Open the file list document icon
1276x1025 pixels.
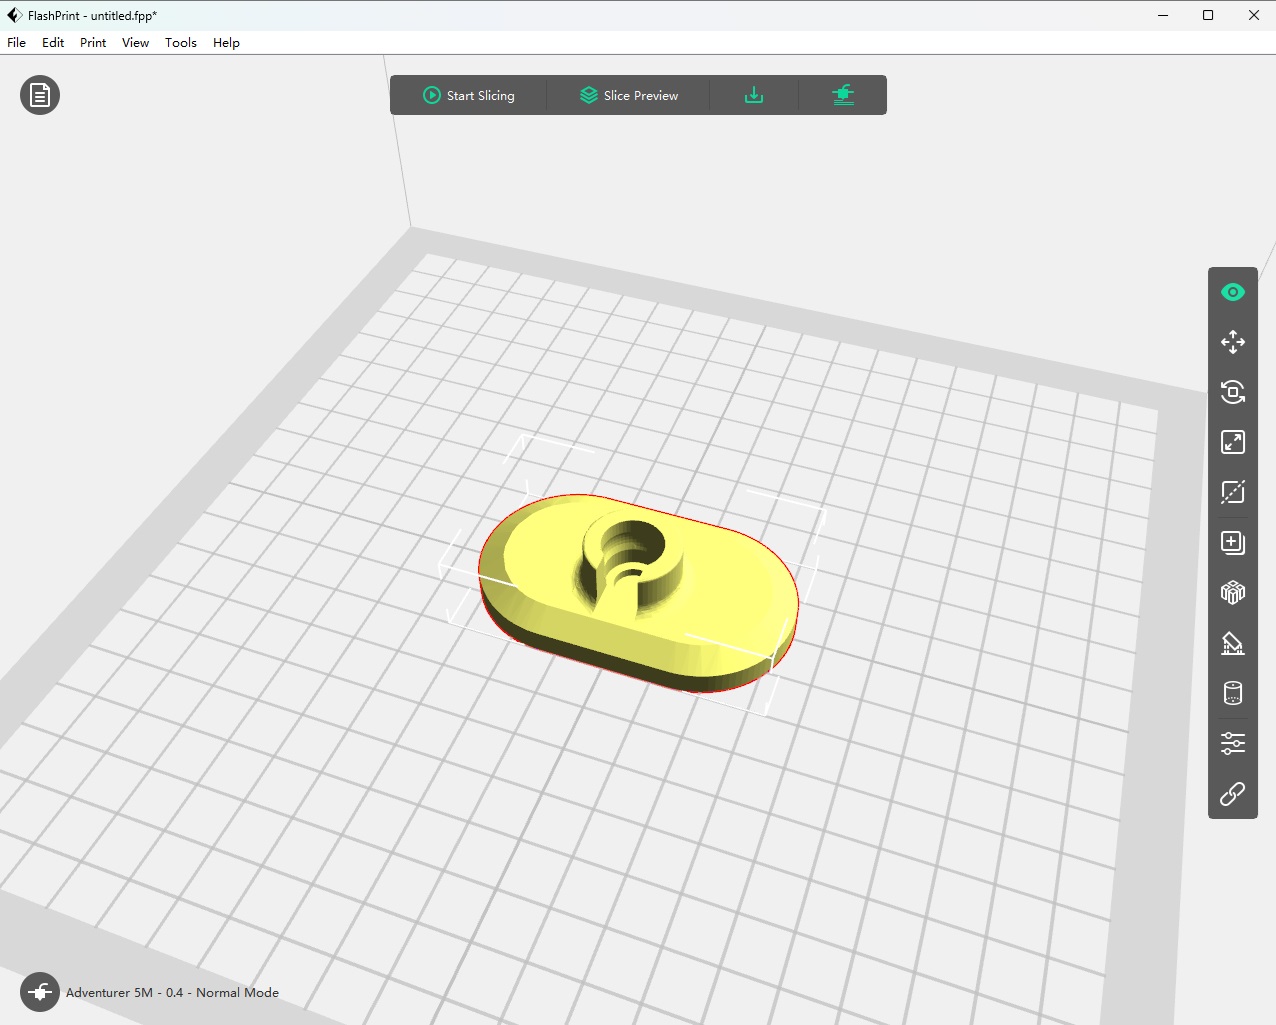[x=40, y=95]
